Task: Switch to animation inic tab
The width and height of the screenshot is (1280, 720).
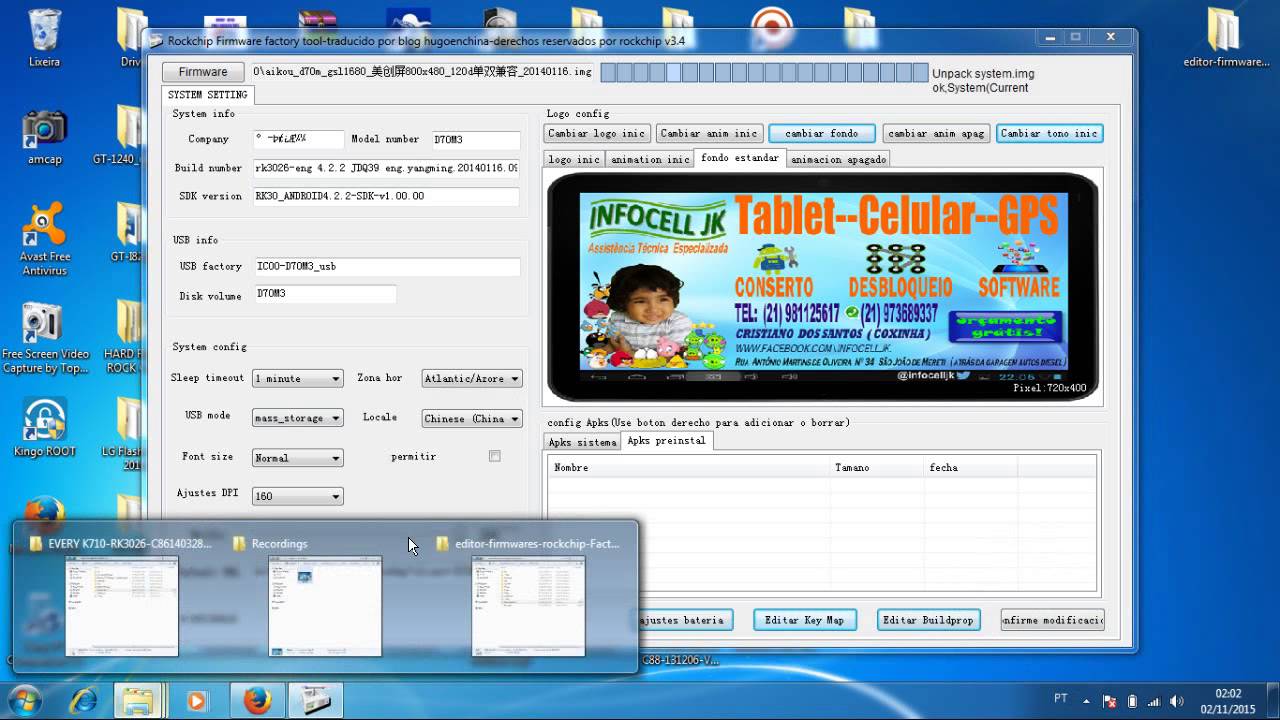Action: point(650,159)
